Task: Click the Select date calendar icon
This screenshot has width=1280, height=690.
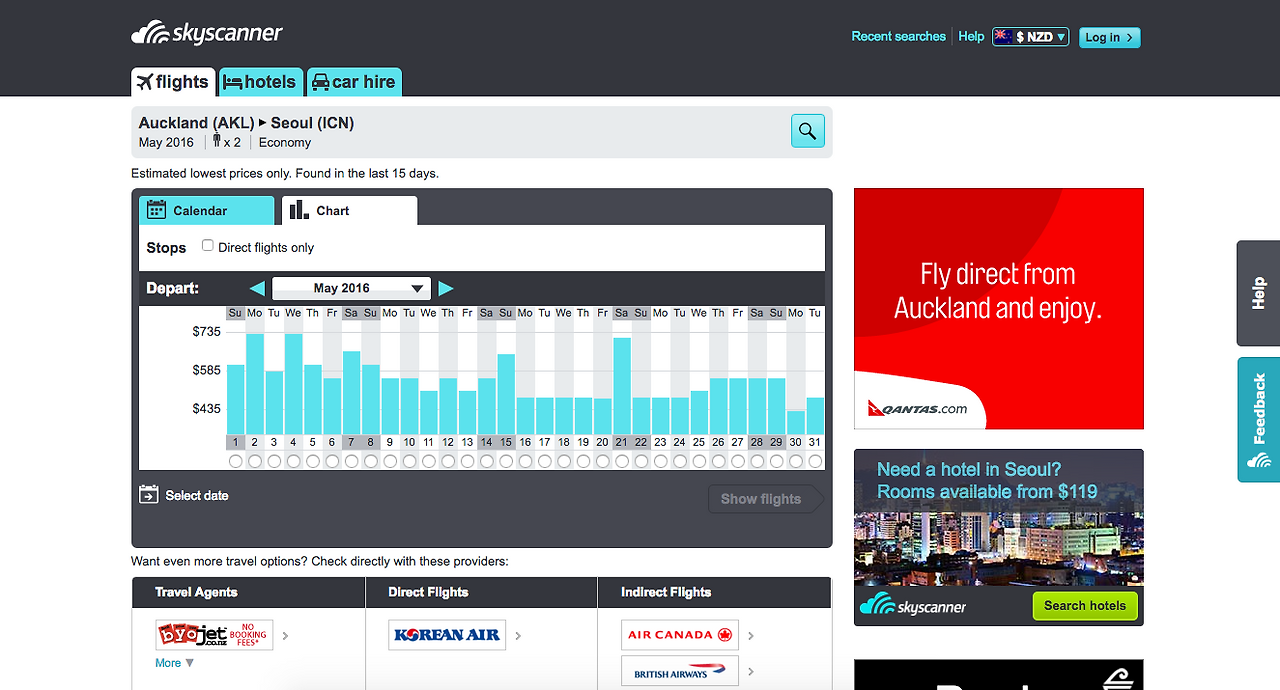Action: coord(149,494)
